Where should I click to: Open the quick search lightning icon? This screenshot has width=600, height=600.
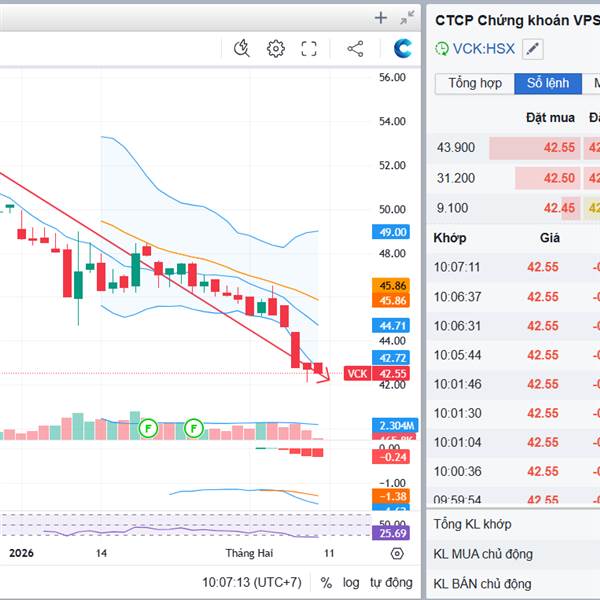(241, 48)
